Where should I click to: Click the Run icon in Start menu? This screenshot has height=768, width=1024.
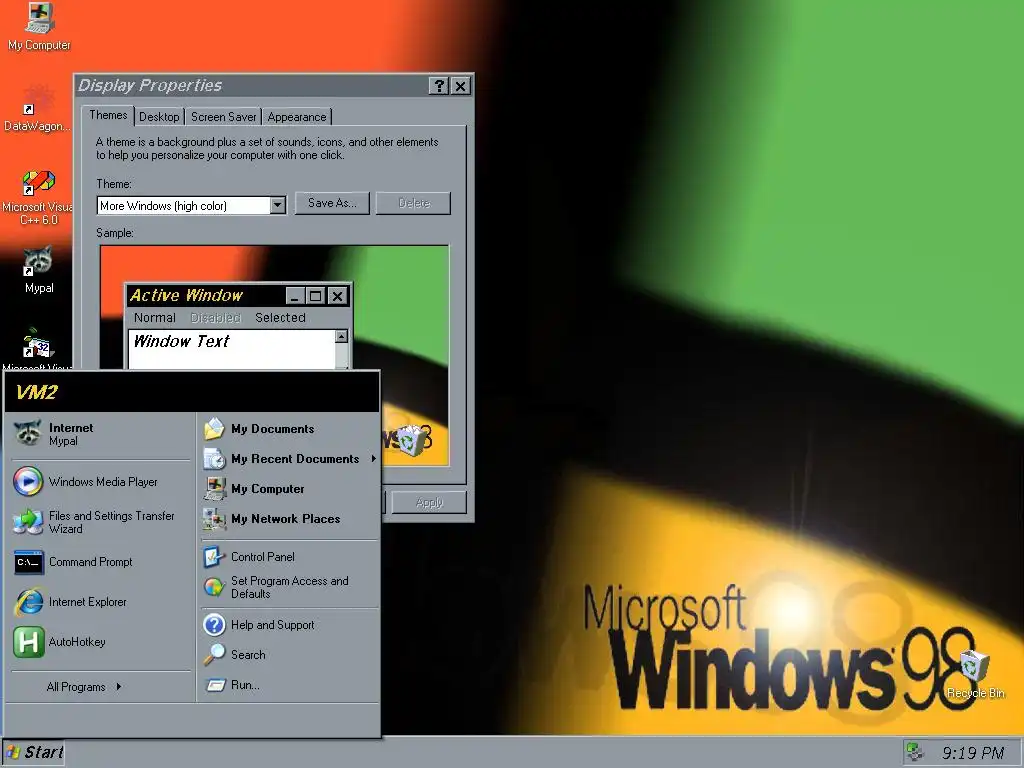pos(214,684)
